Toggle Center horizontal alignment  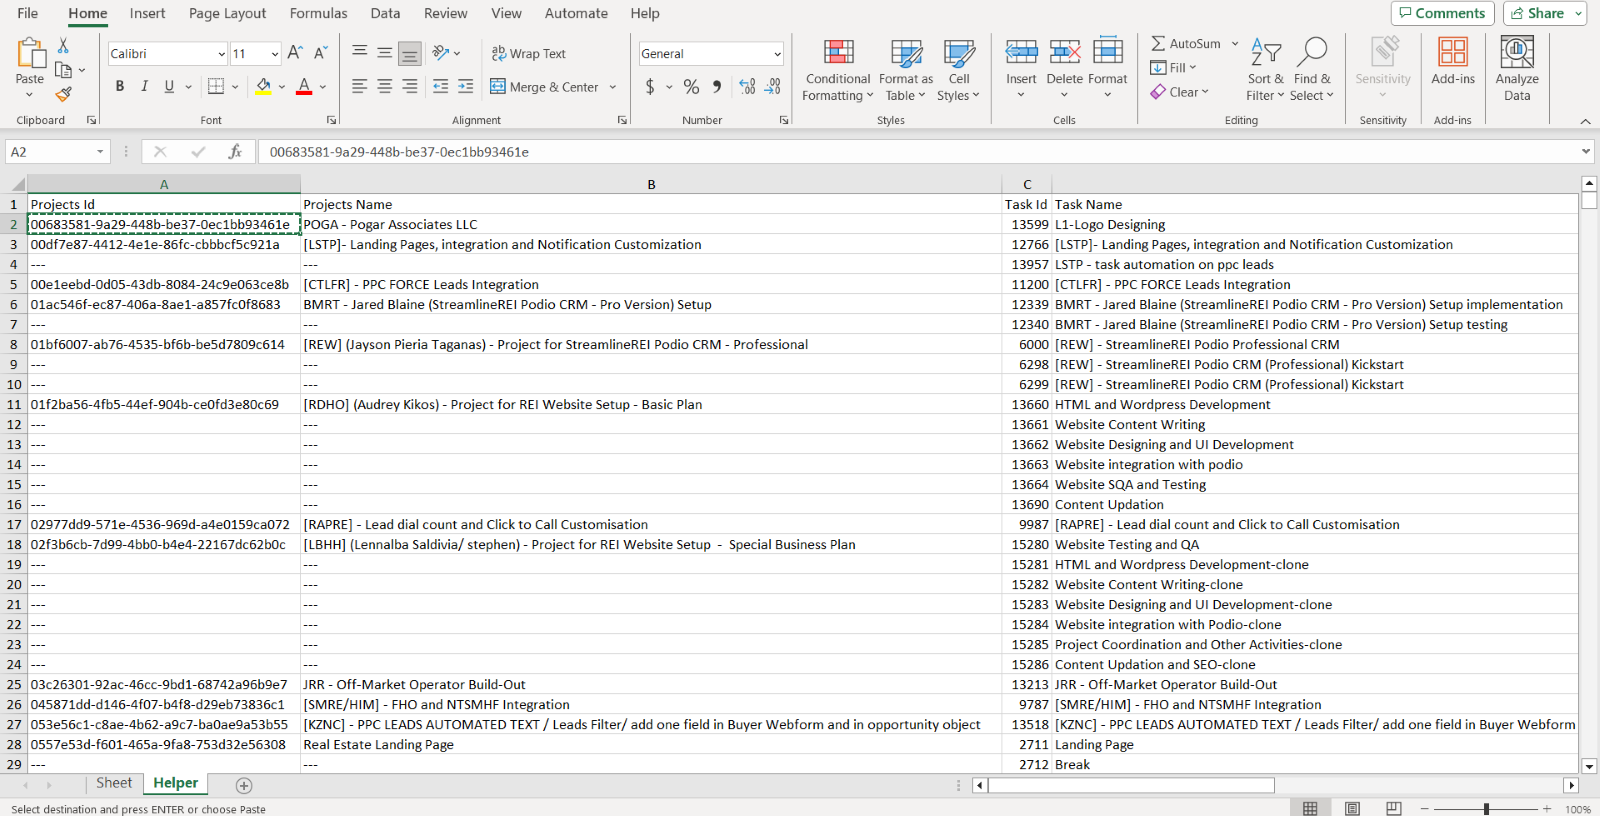[385, 87]
